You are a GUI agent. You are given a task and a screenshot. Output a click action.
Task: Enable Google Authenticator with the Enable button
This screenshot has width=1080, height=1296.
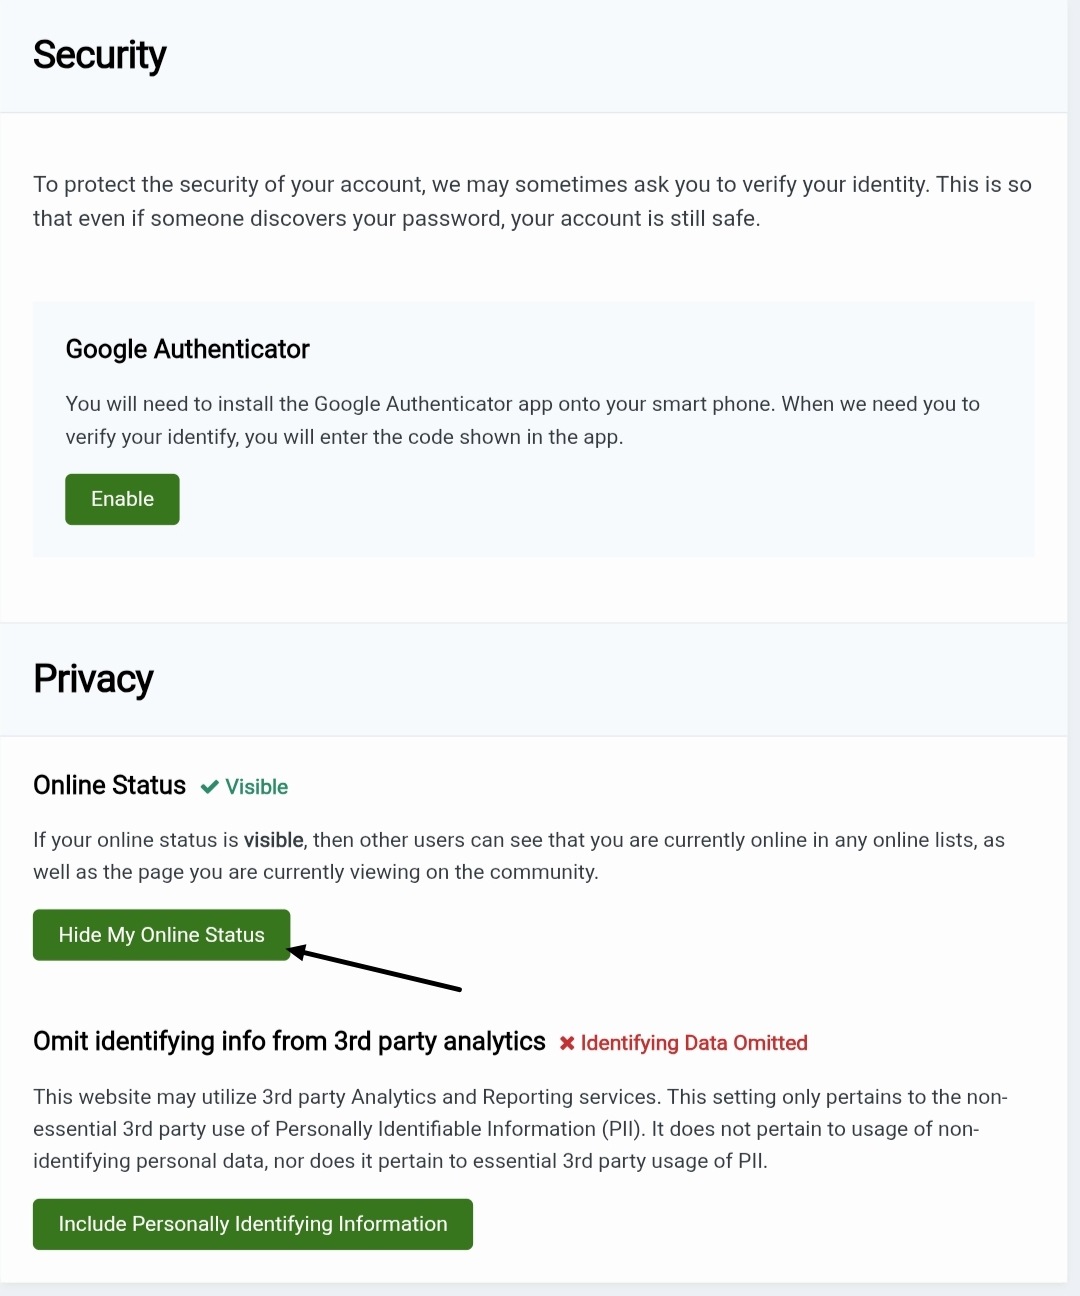coord(122,499)
